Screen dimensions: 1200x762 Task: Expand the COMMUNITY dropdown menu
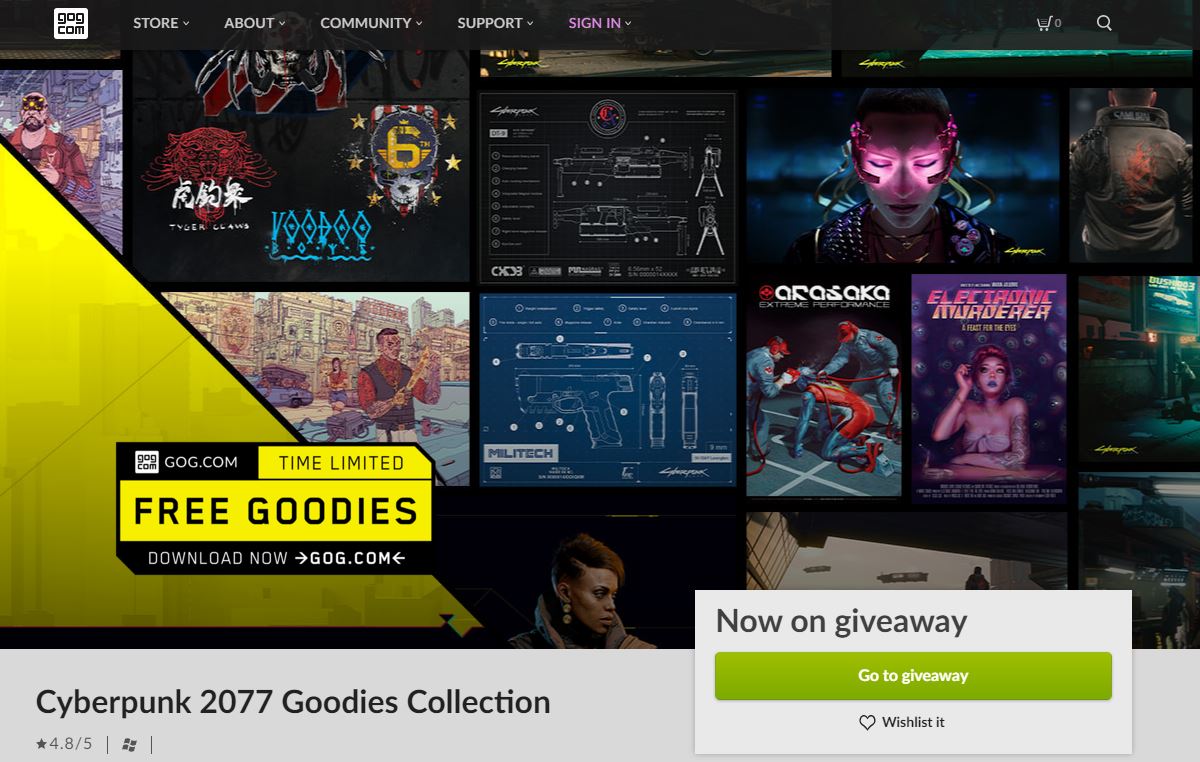[371, 23]
